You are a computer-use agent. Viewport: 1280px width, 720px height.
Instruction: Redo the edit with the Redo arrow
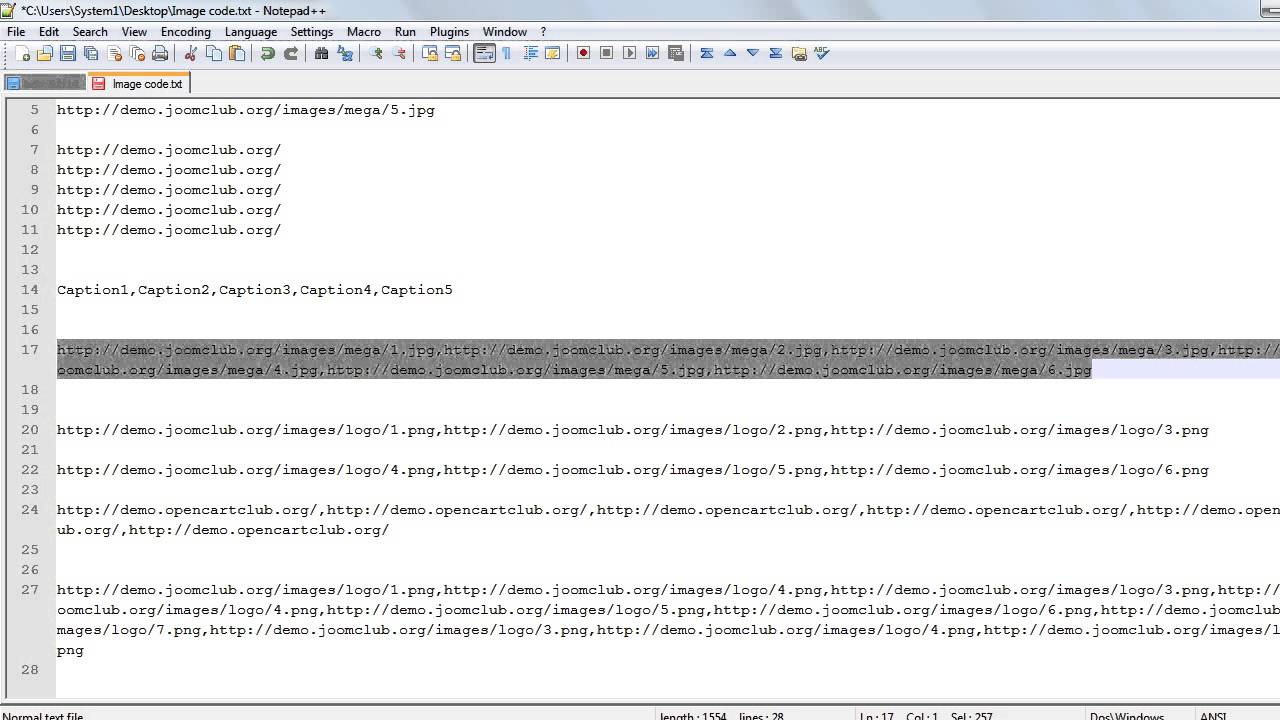pos(291,54)
